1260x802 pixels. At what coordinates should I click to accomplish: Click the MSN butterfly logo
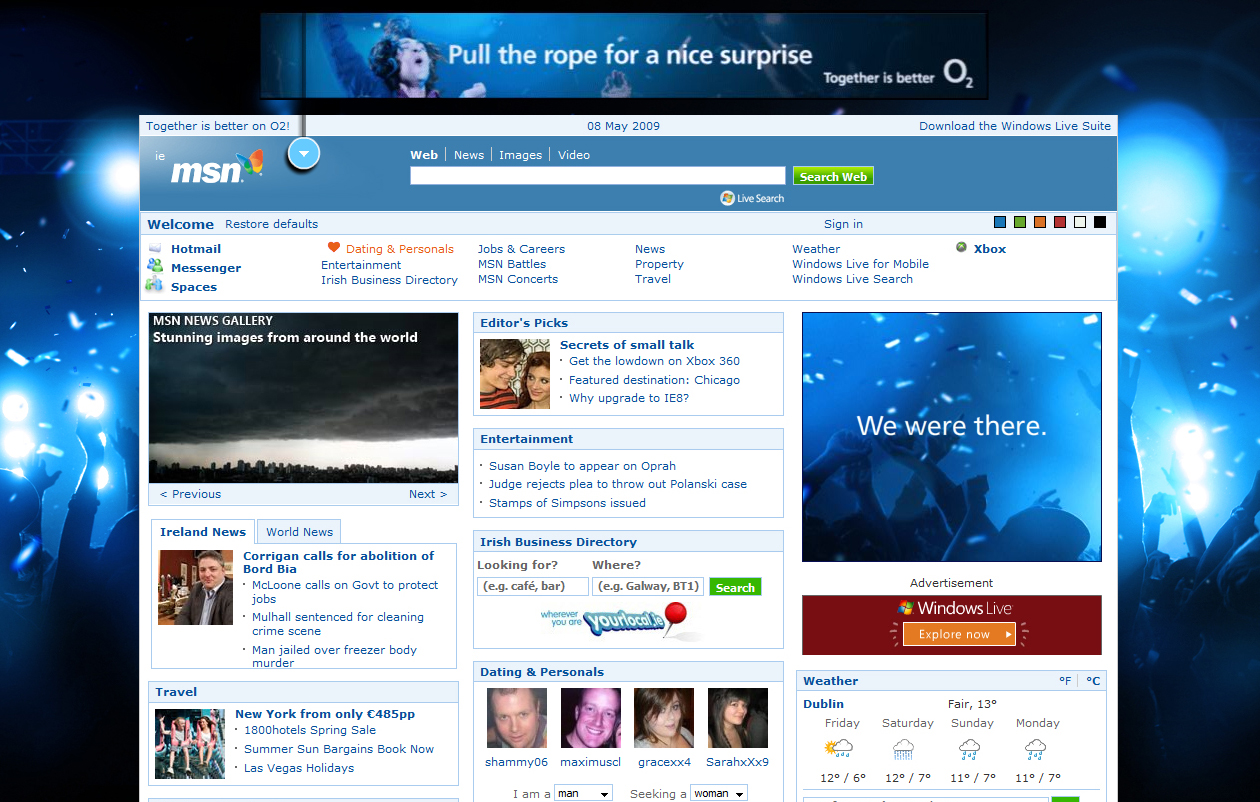216,167
